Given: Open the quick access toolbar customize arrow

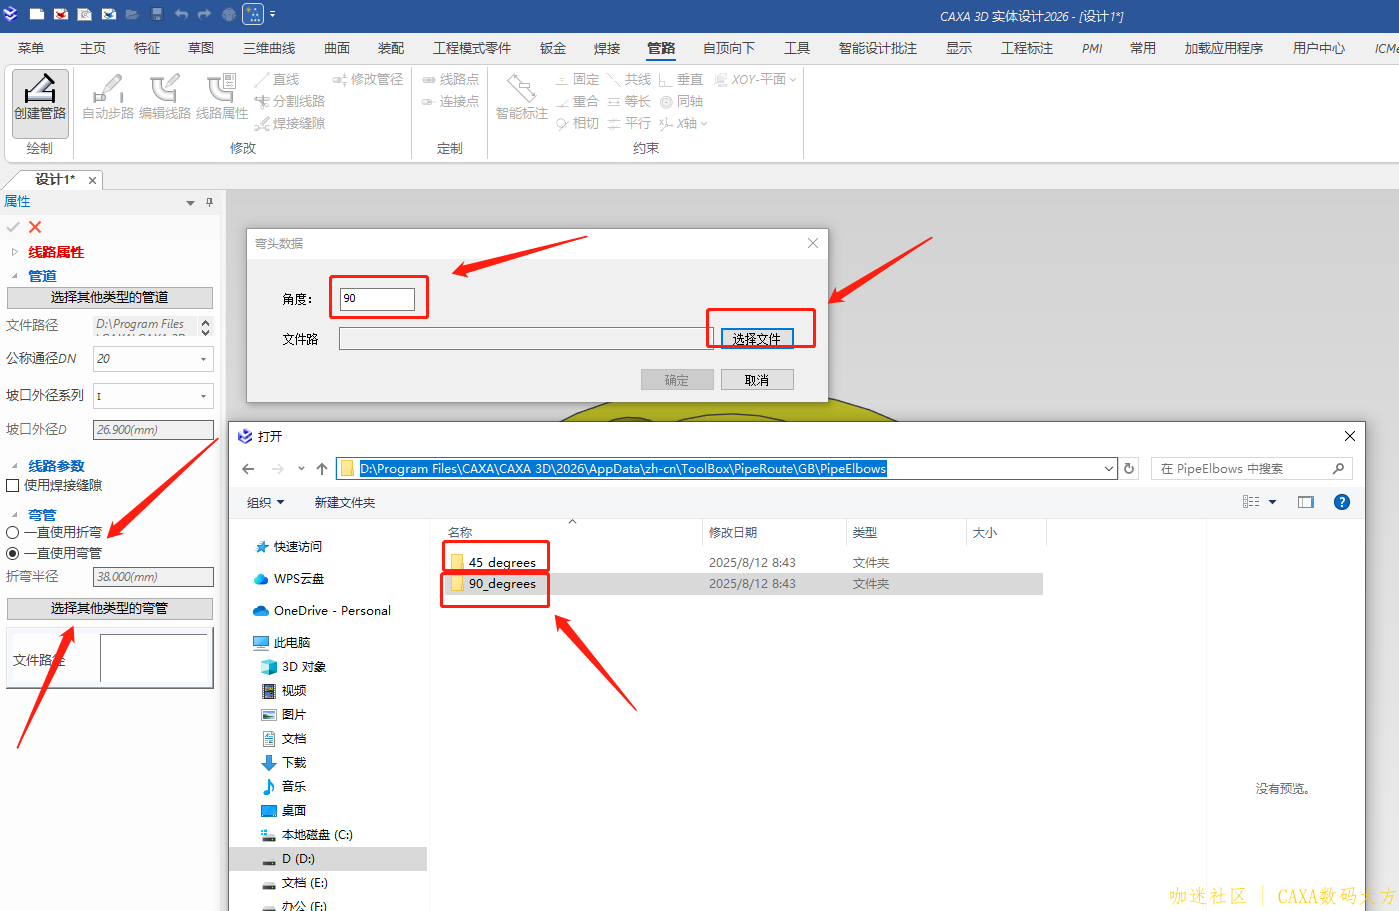Looking at the screenshot, I should [272, 14].
